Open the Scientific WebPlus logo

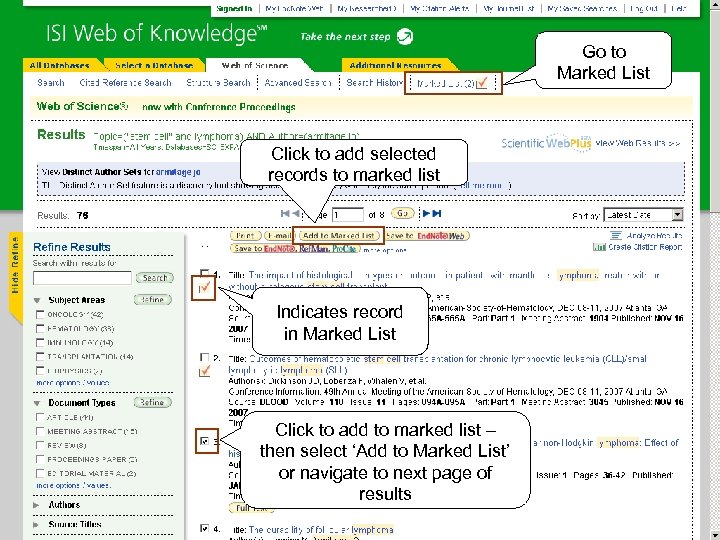tap(546, 143)
